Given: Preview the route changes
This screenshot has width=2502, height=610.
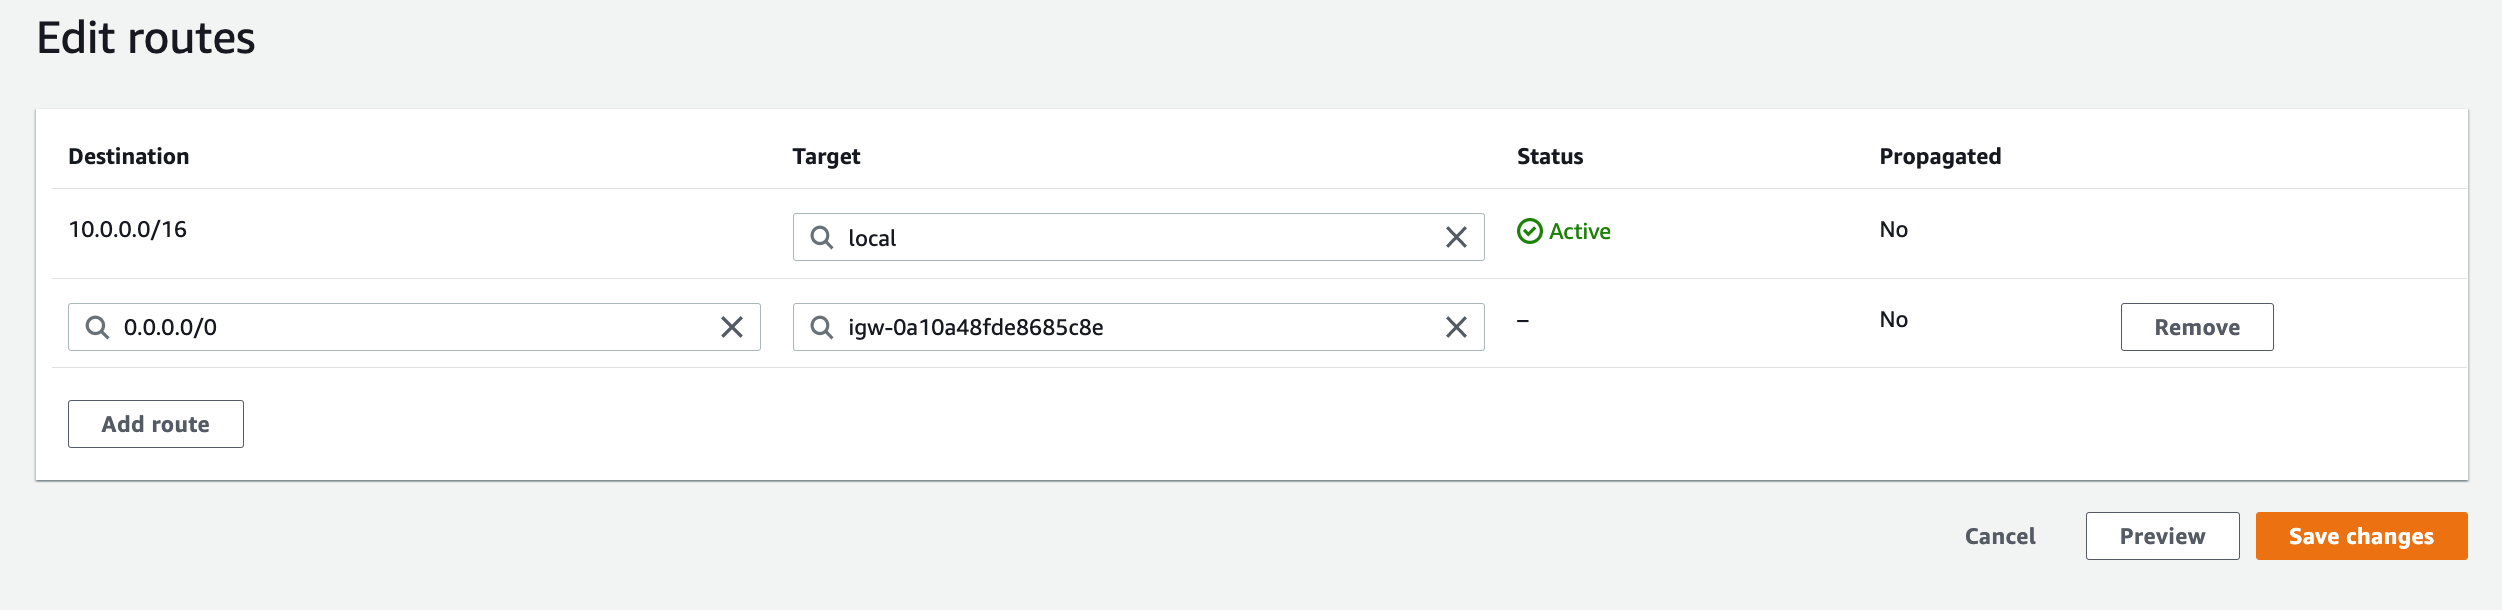Looking at the screenshot, I should [2162, 536].
